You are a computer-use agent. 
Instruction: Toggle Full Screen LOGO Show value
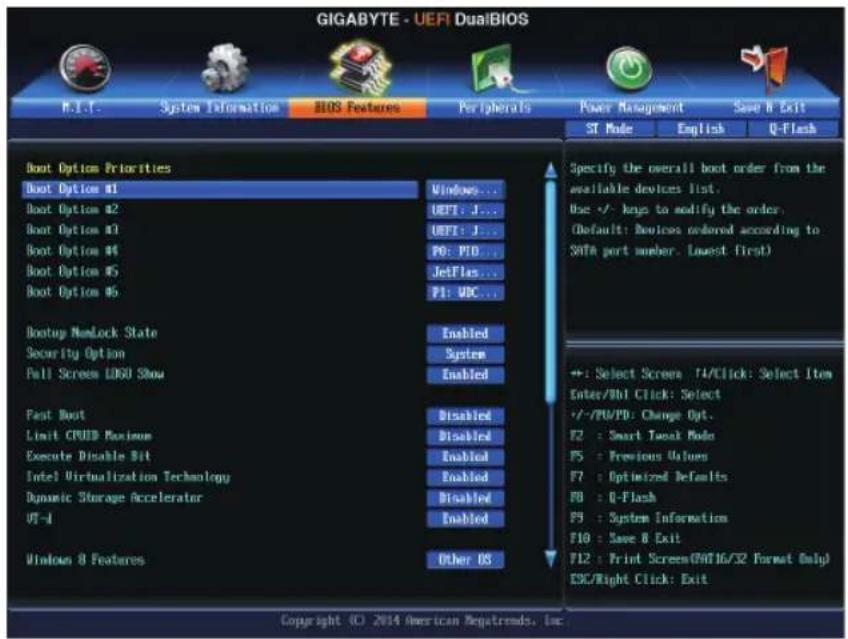(465, 375)
